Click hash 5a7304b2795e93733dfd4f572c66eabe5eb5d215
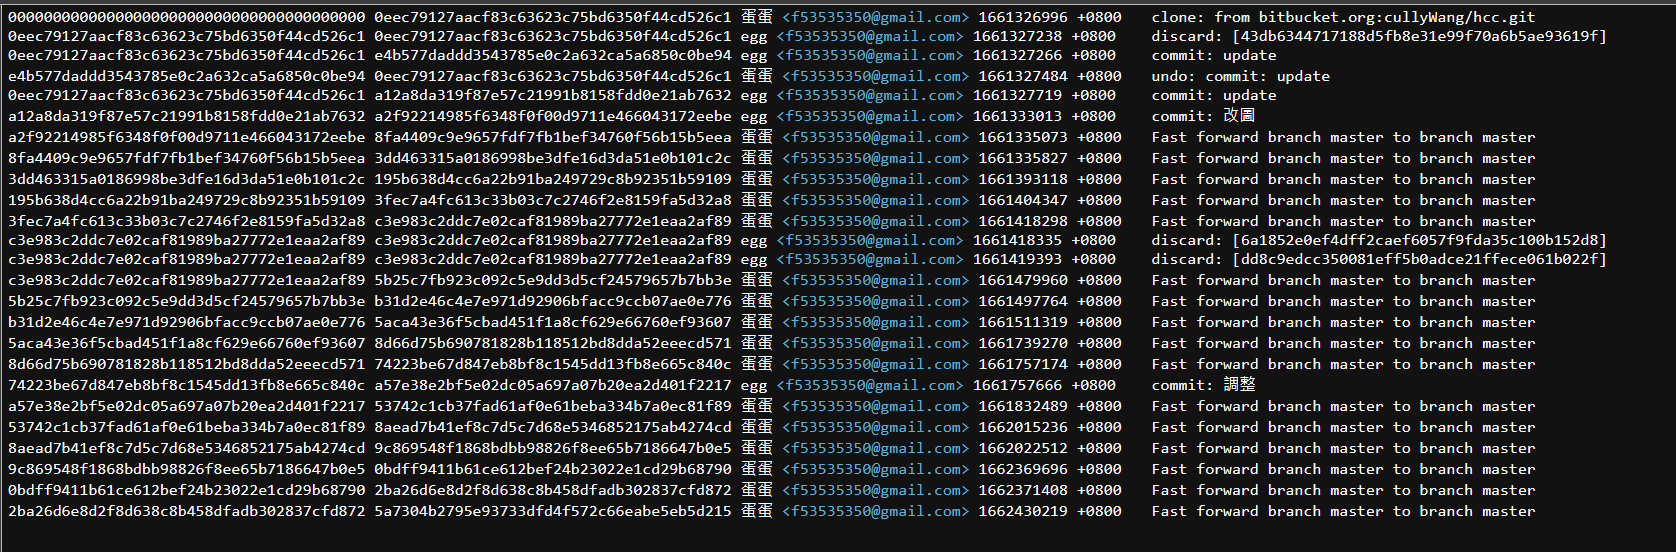1676x552 pixels. [x=553, y=511]
